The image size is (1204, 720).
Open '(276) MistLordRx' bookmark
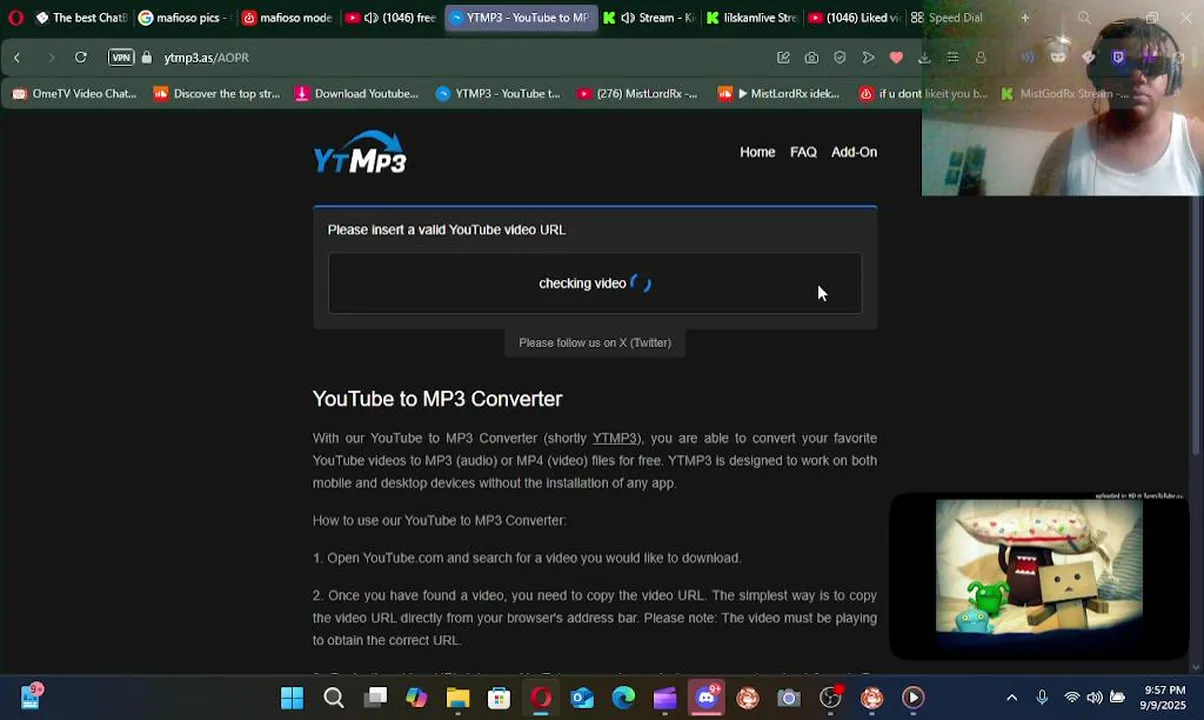click(x=638, y=94)
